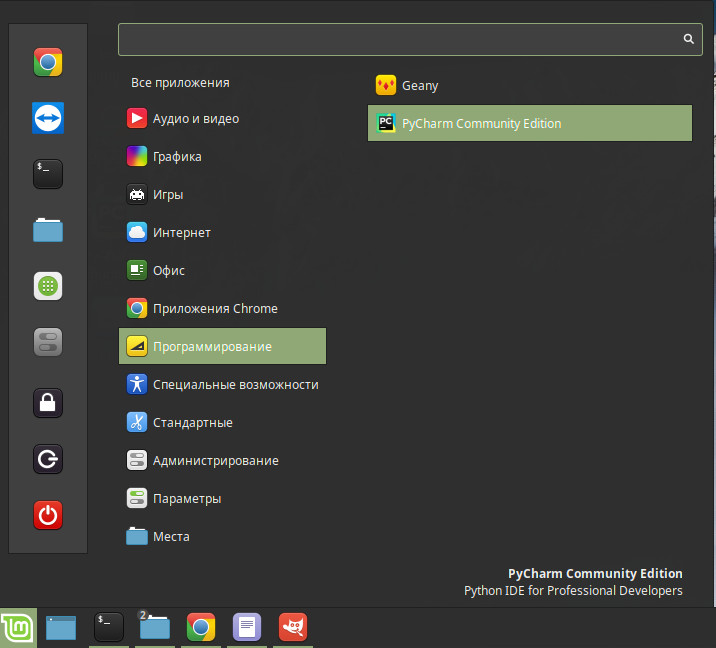Viewport: 716px width, 648px height.
Task: Open Terminal from the favorites sidebar
Action: coord(48,174)
